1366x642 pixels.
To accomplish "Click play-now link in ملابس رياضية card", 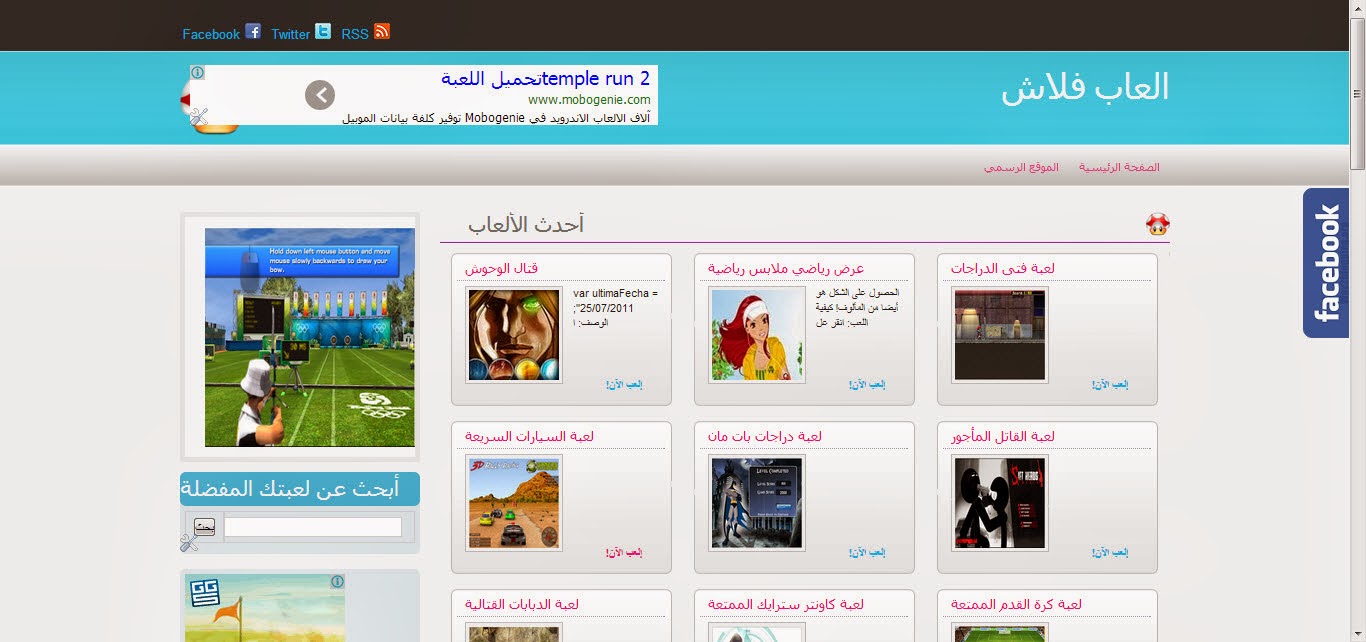I will coord(867,385).
